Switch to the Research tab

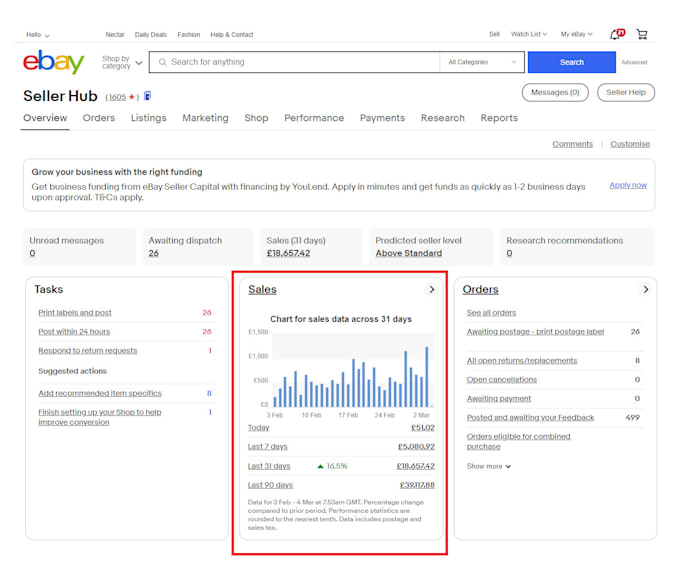(x=442, y=118)
